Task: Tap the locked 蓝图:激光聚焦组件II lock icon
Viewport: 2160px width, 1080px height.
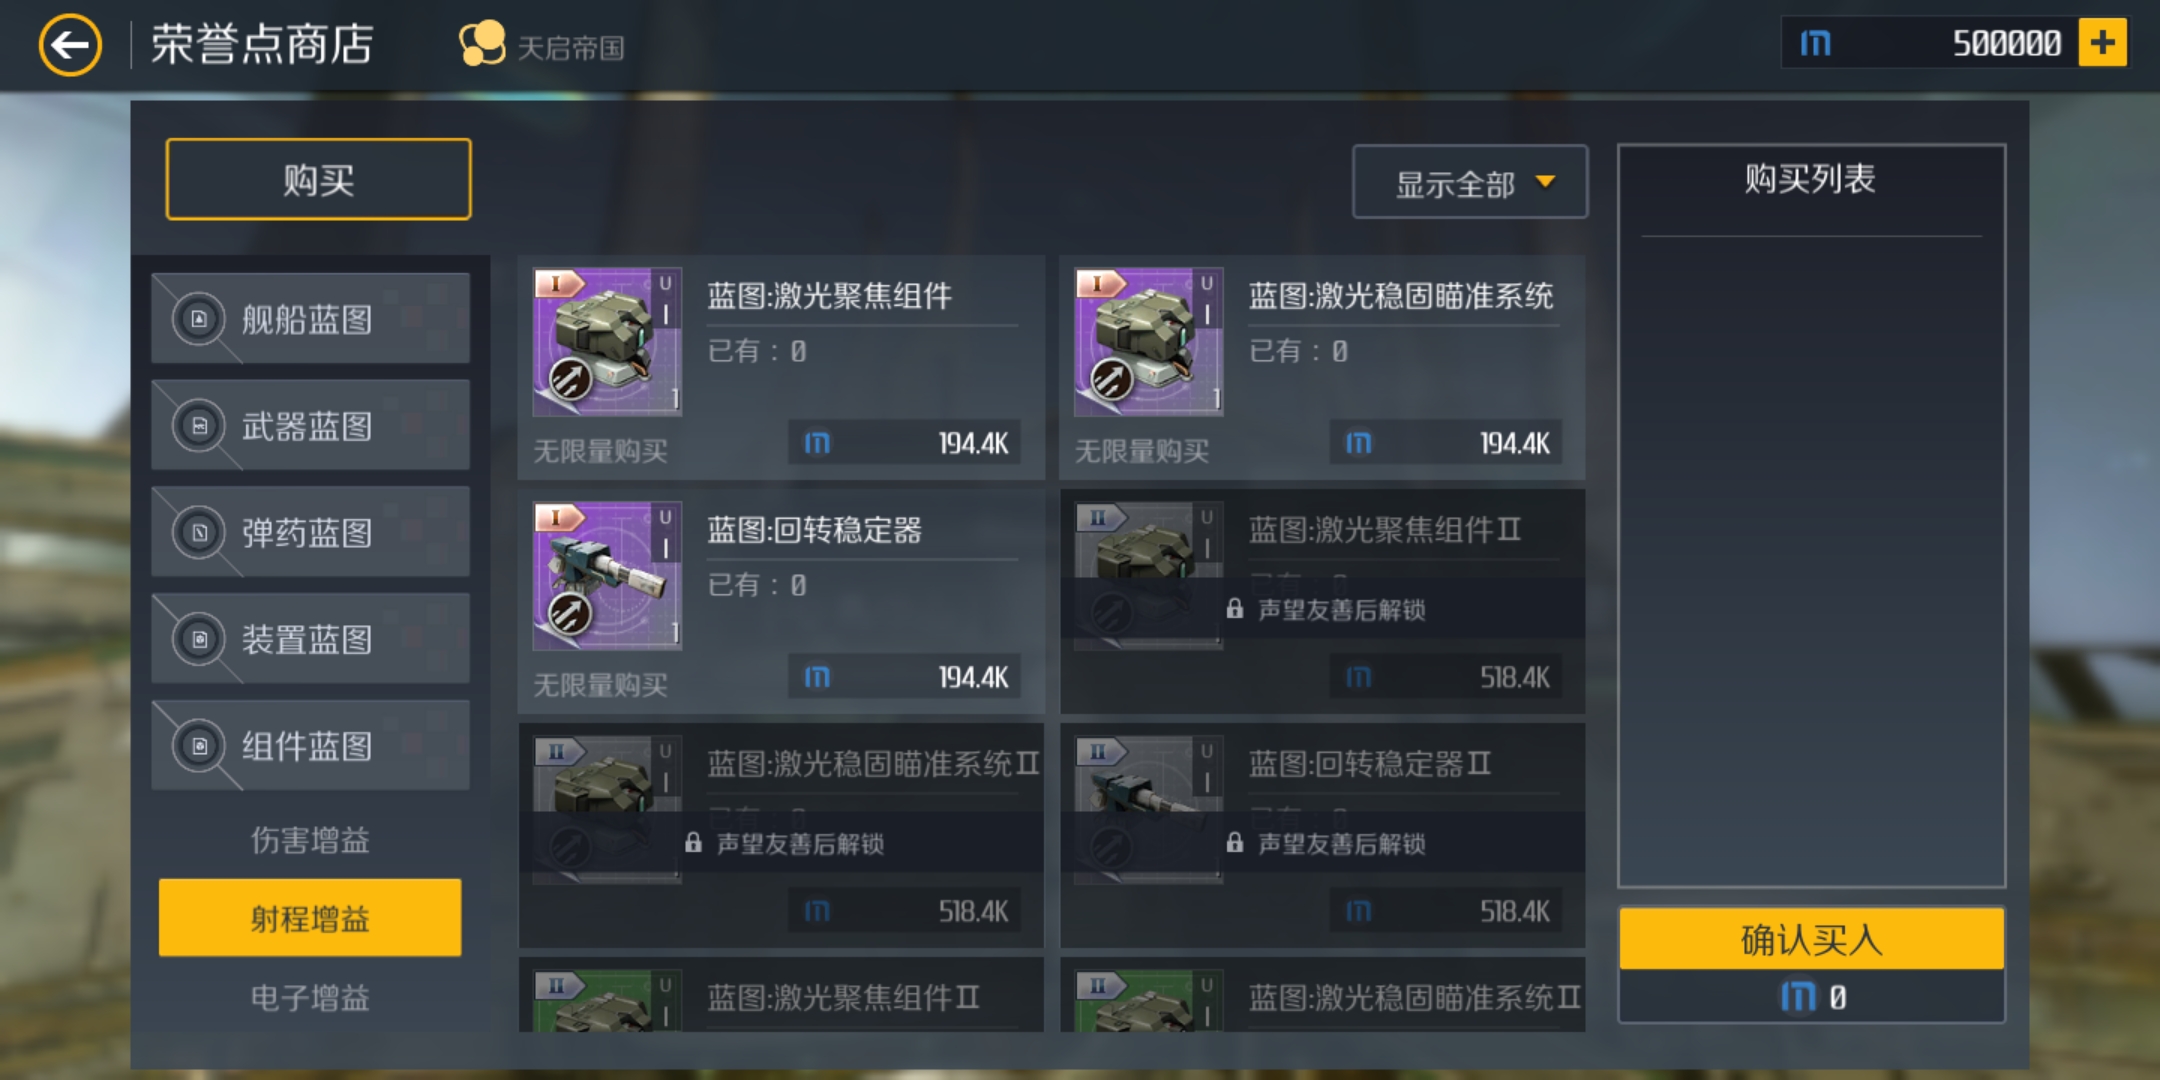Action: coord(1234,609)
